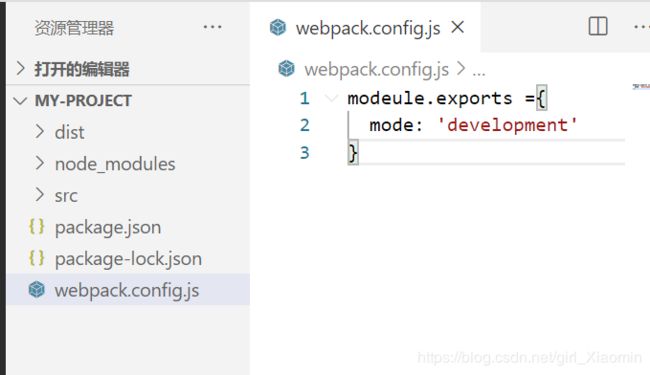The width and height of the screenshot is (650, 375).
Task: Click webpack icon in editor tab
Action: tap(278, 28)
